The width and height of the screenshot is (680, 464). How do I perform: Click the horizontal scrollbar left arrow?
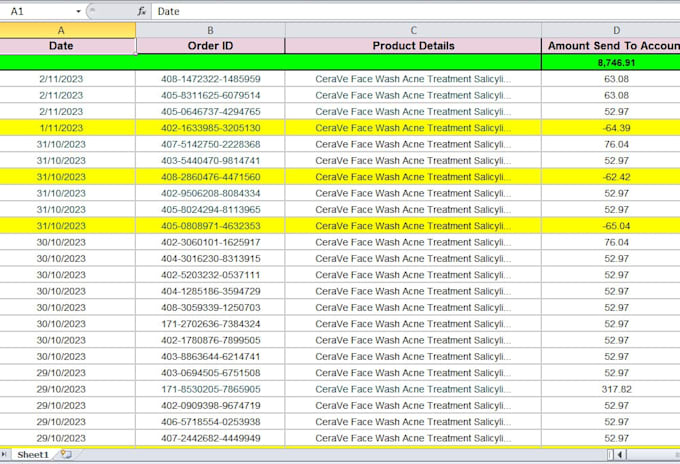pos(620,454)
